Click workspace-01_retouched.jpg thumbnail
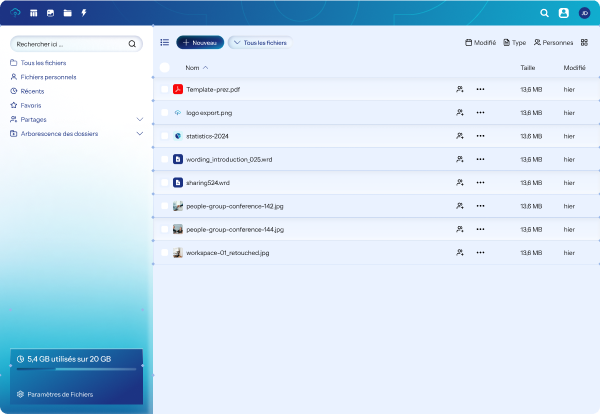Viewport: 600px width, 414px height. [x=178, y=253]
